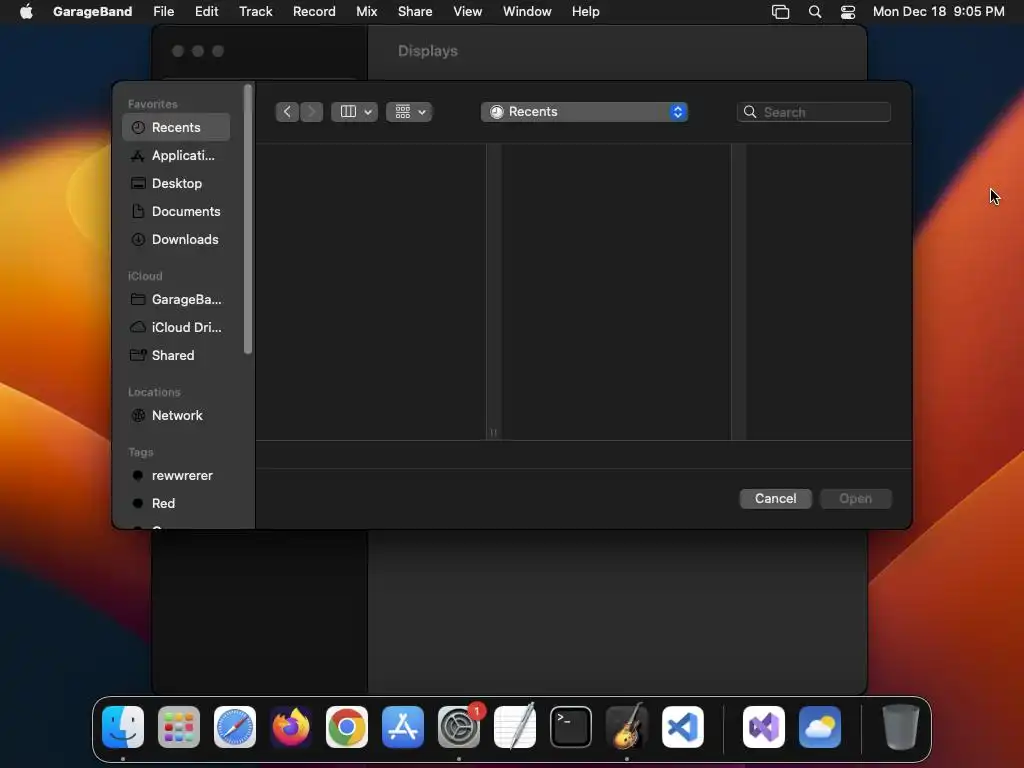The image size is (1024, 768).
Task: Open Finder from the Dock
Action: coord(123,727)
